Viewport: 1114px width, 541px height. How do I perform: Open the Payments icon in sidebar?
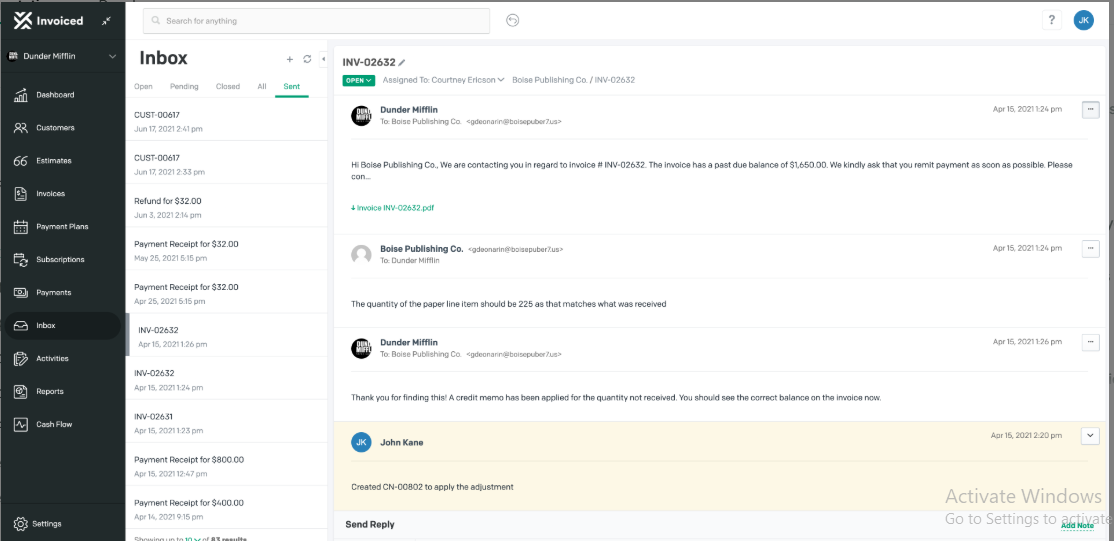pyautogui.click(x=21, y=292)
